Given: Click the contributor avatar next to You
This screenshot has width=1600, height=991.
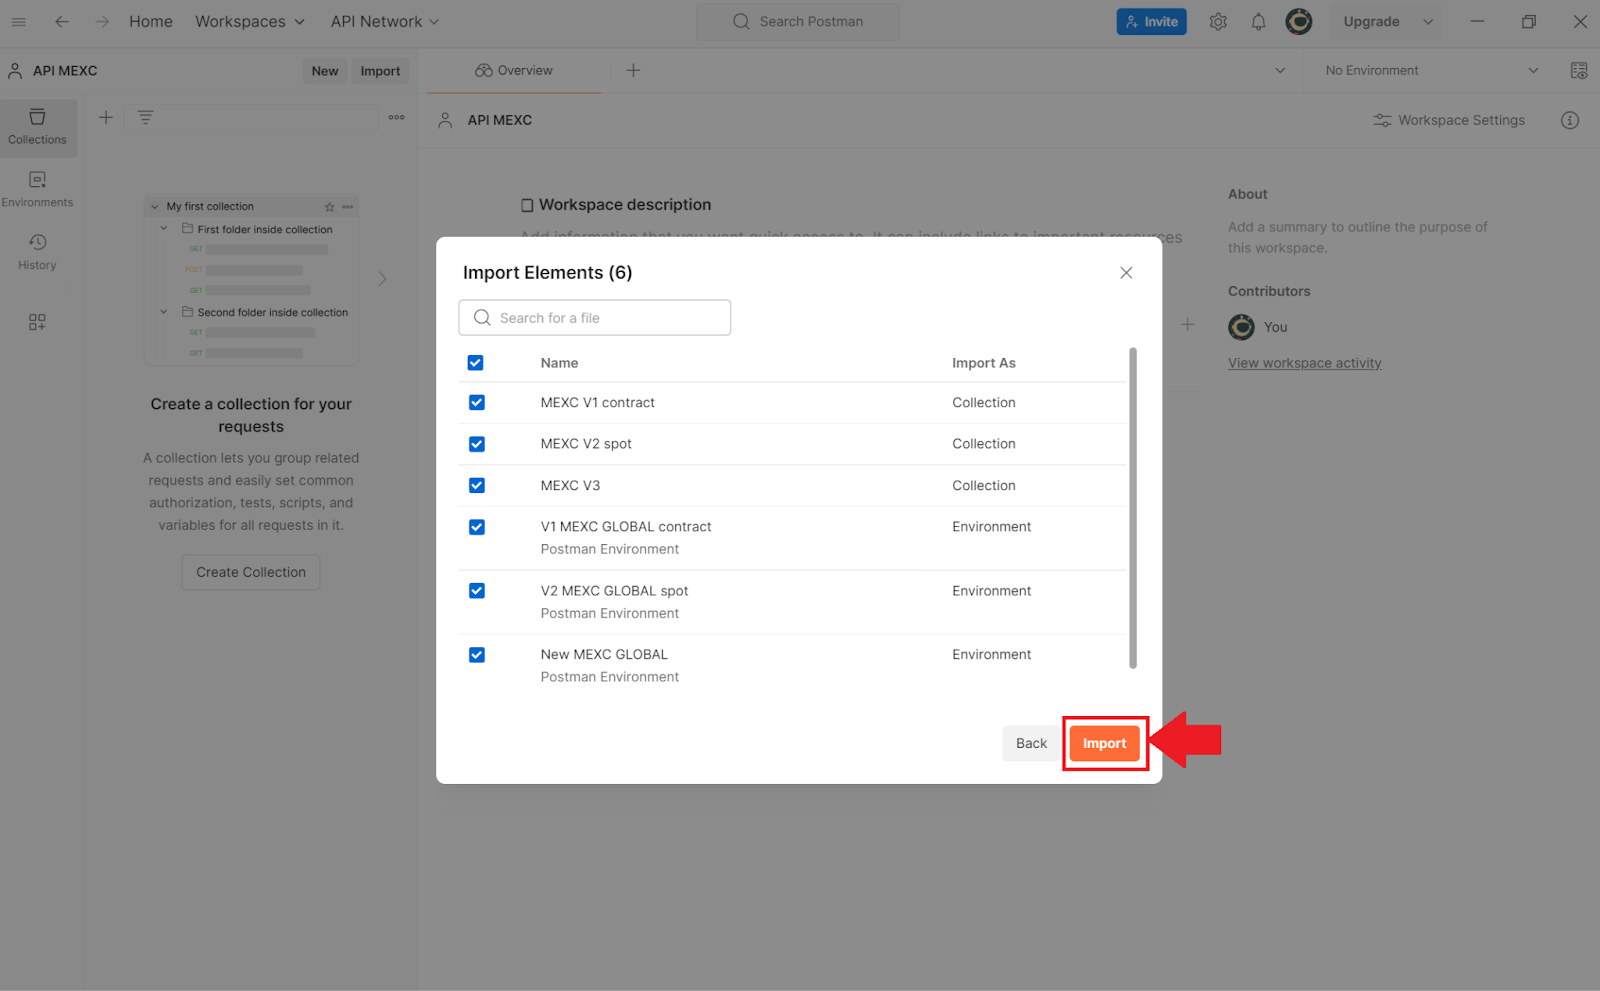Looking at the screenshot, I should click(1241, 327).
